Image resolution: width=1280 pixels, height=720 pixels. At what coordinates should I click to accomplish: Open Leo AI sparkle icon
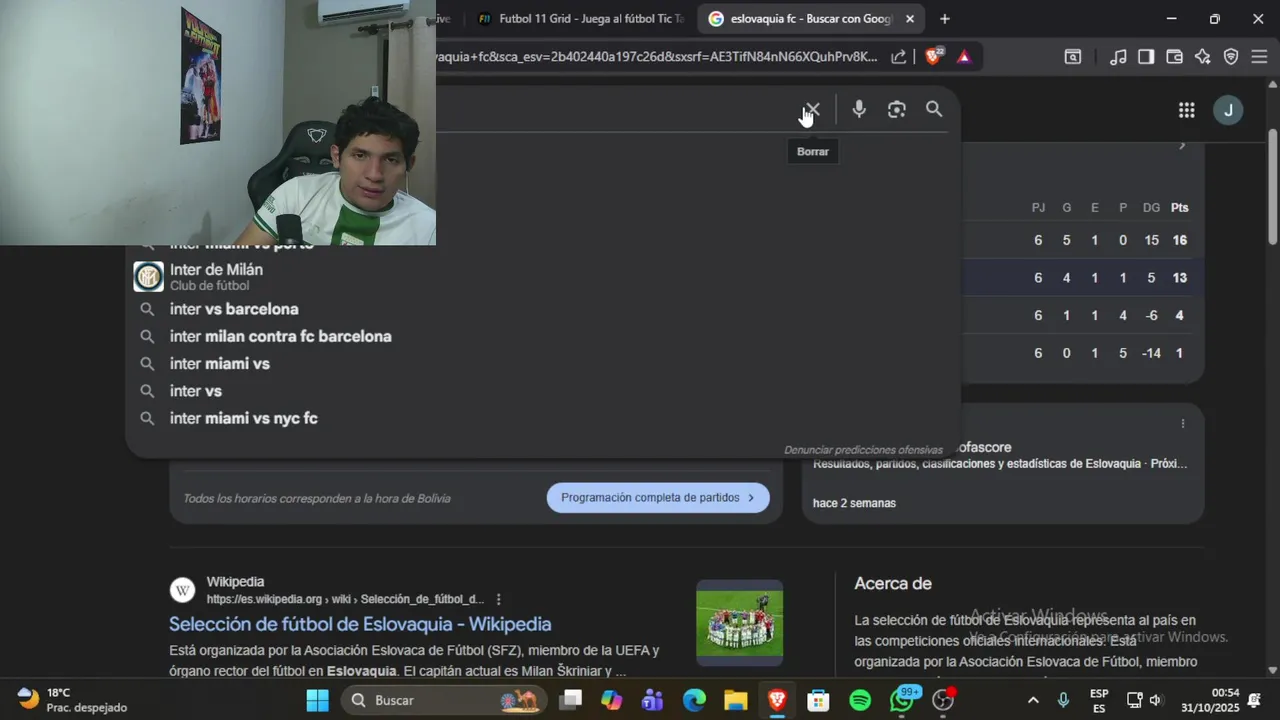[1202, 57]
